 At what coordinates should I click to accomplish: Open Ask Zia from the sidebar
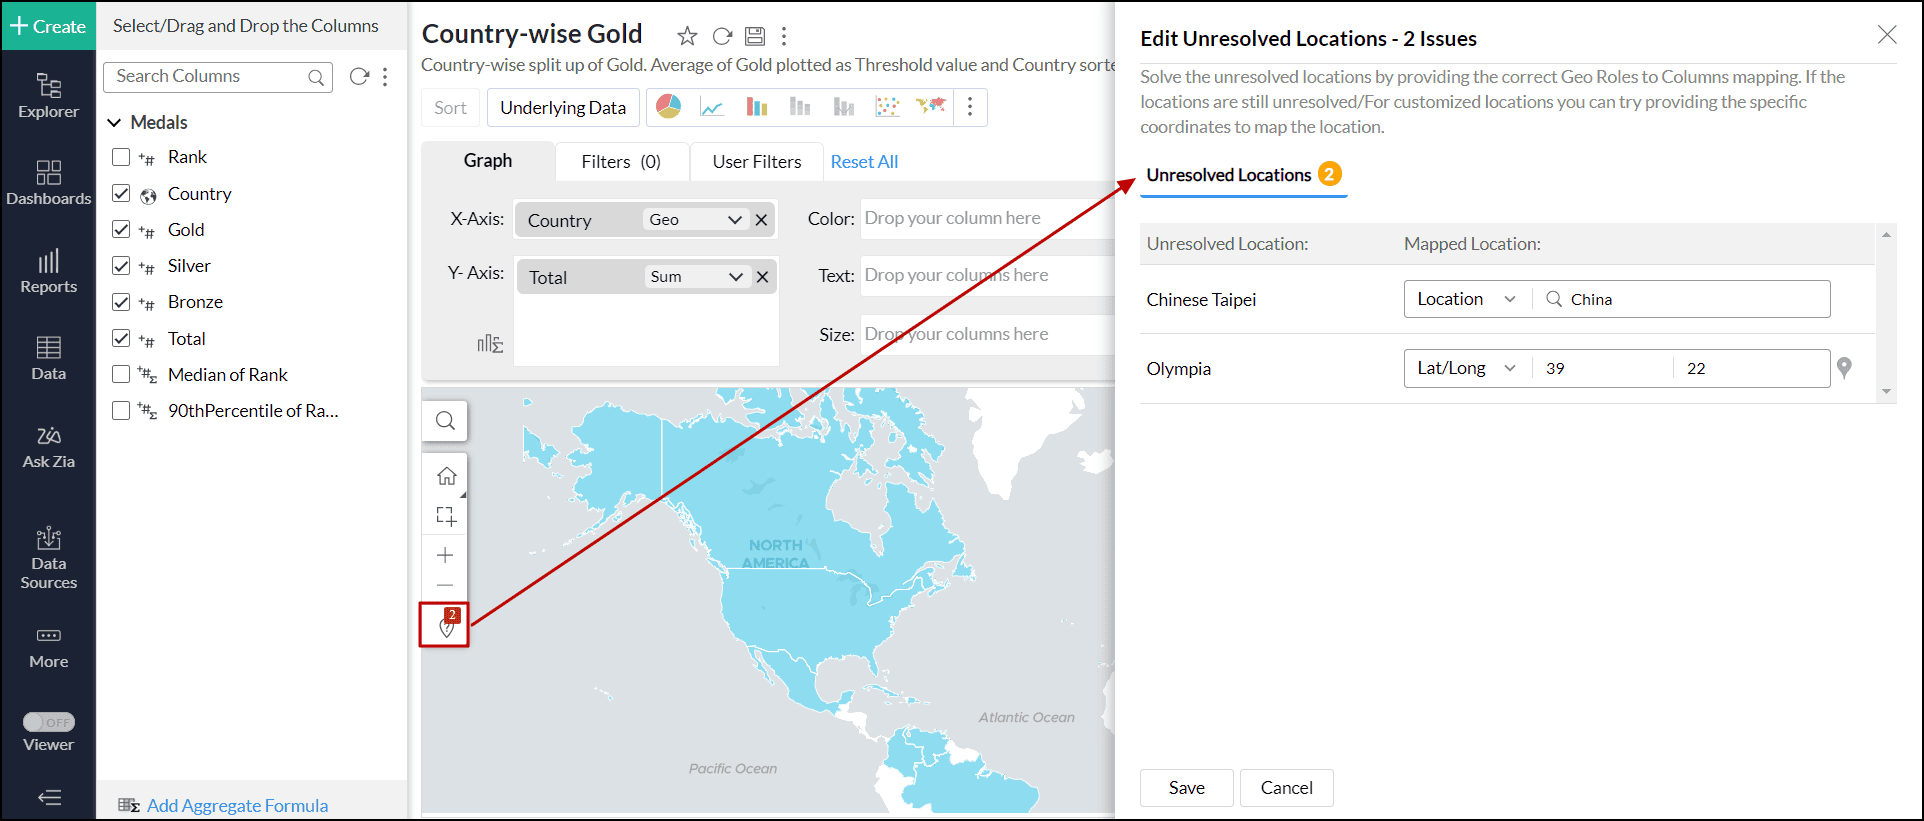[48, 447]
